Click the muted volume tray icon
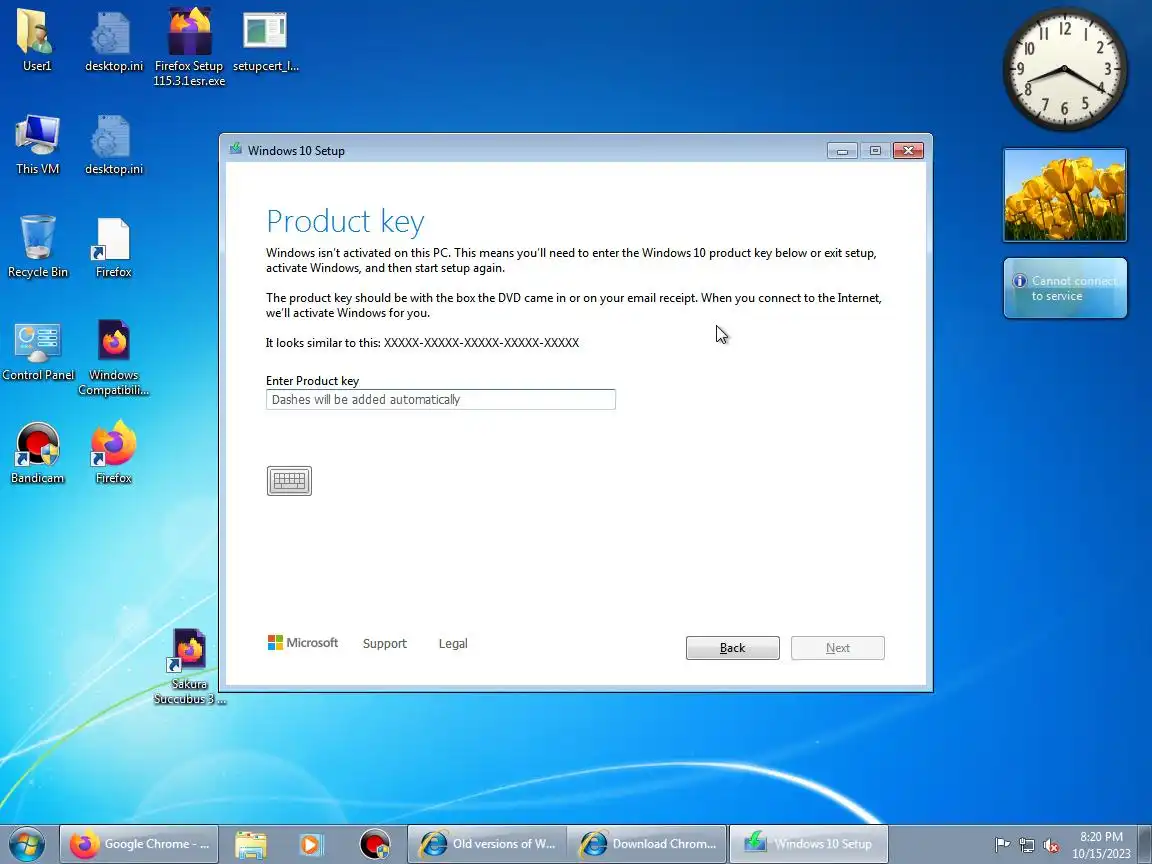 (x=1051, y=846)
